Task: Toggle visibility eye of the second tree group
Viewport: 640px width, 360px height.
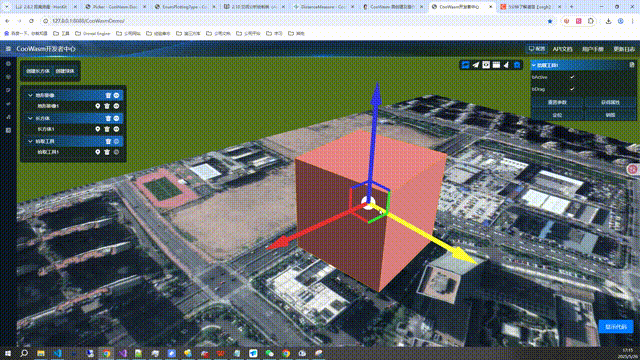Action: 117,118
